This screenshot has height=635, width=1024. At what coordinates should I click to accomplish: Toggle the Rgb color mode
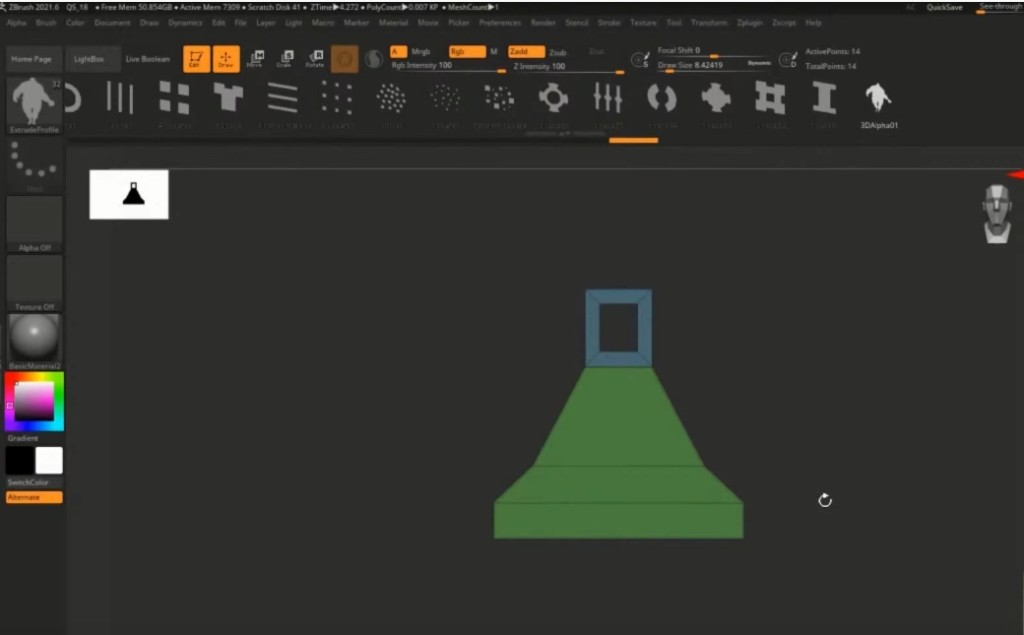pyautogui.click(x=466, y=51)
